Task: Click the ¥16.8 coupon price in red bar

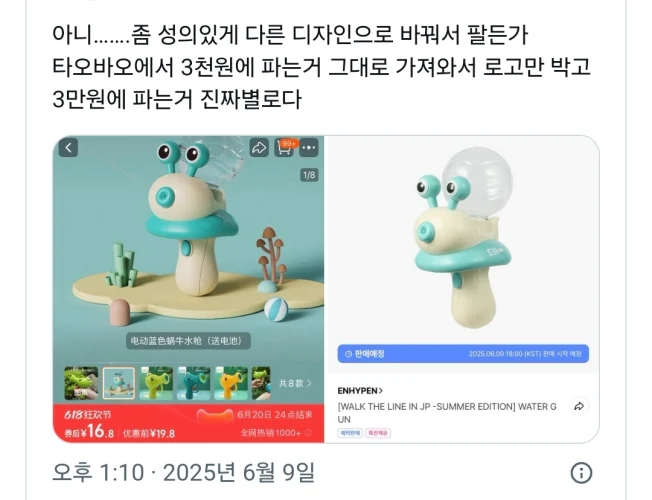Action: (x=89, y=432)
